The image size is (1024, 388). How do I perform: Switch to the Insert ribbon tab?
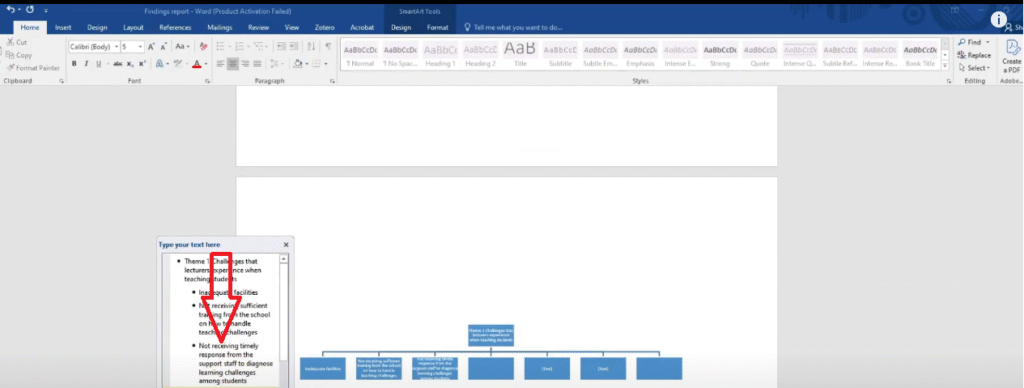click(63, 27)
